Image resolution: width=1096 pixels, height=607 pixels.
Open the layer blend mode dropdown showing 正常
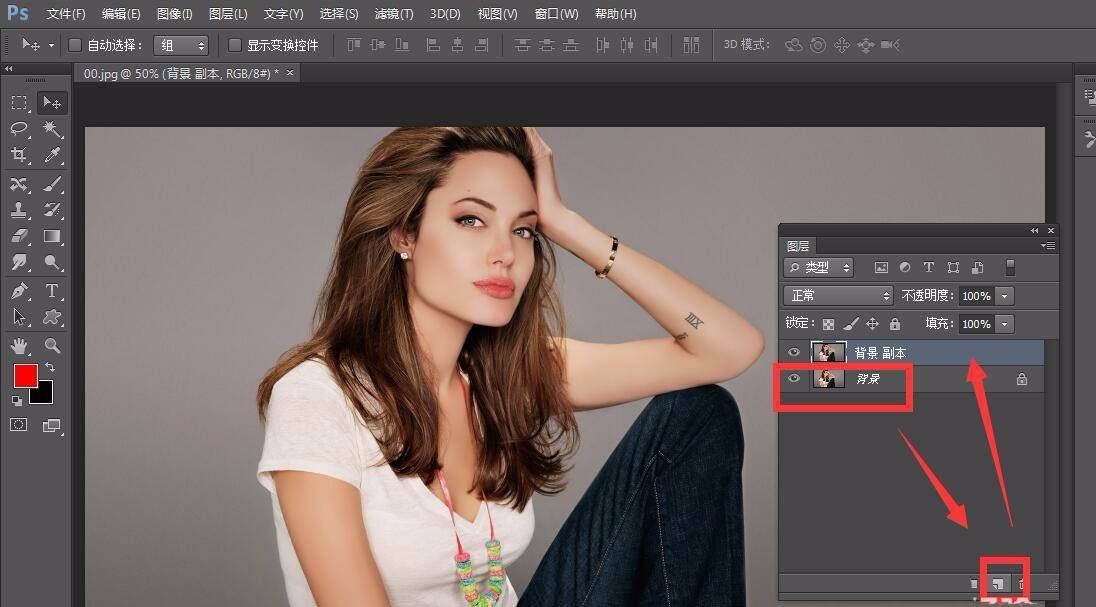point(838,296)
